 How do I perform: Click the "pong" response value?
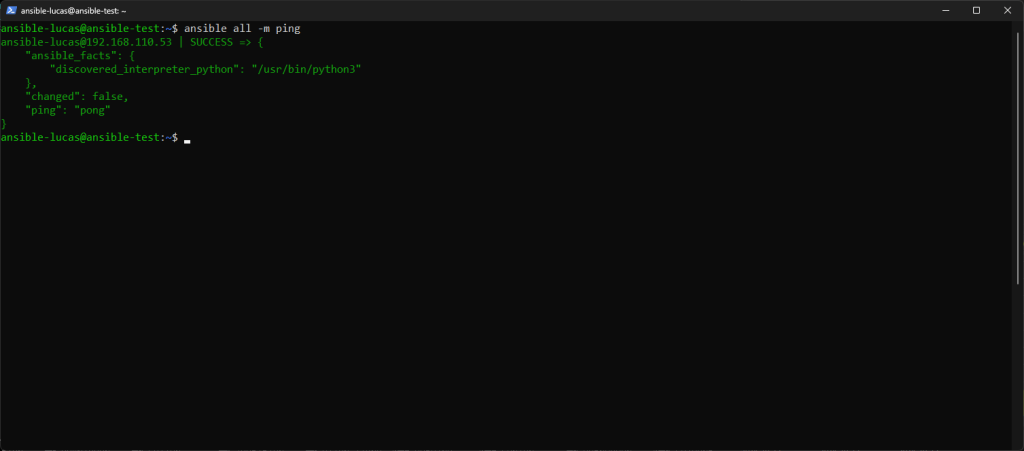tap(91, 110)
